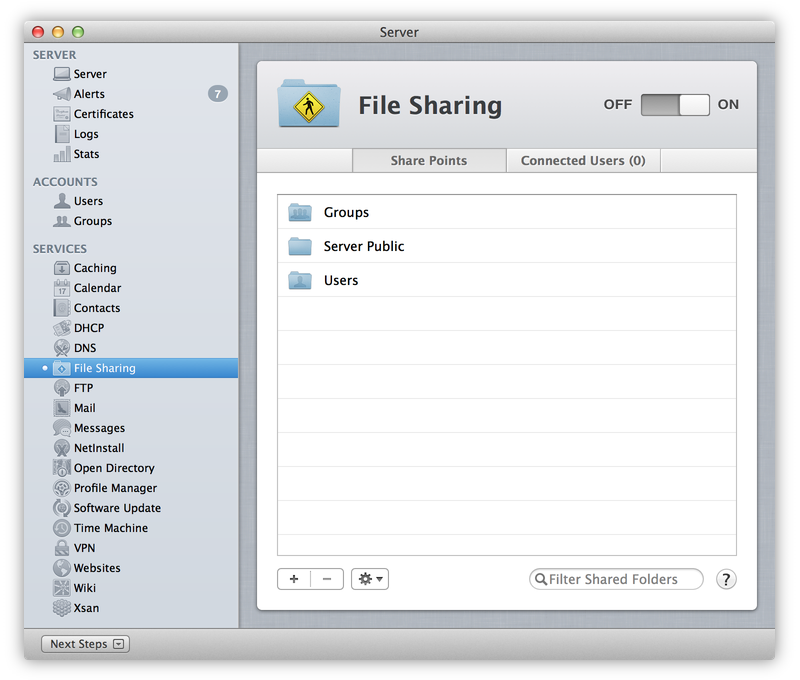Open the gear action menu
Viewport: 800px width, 680px height.
370,579
